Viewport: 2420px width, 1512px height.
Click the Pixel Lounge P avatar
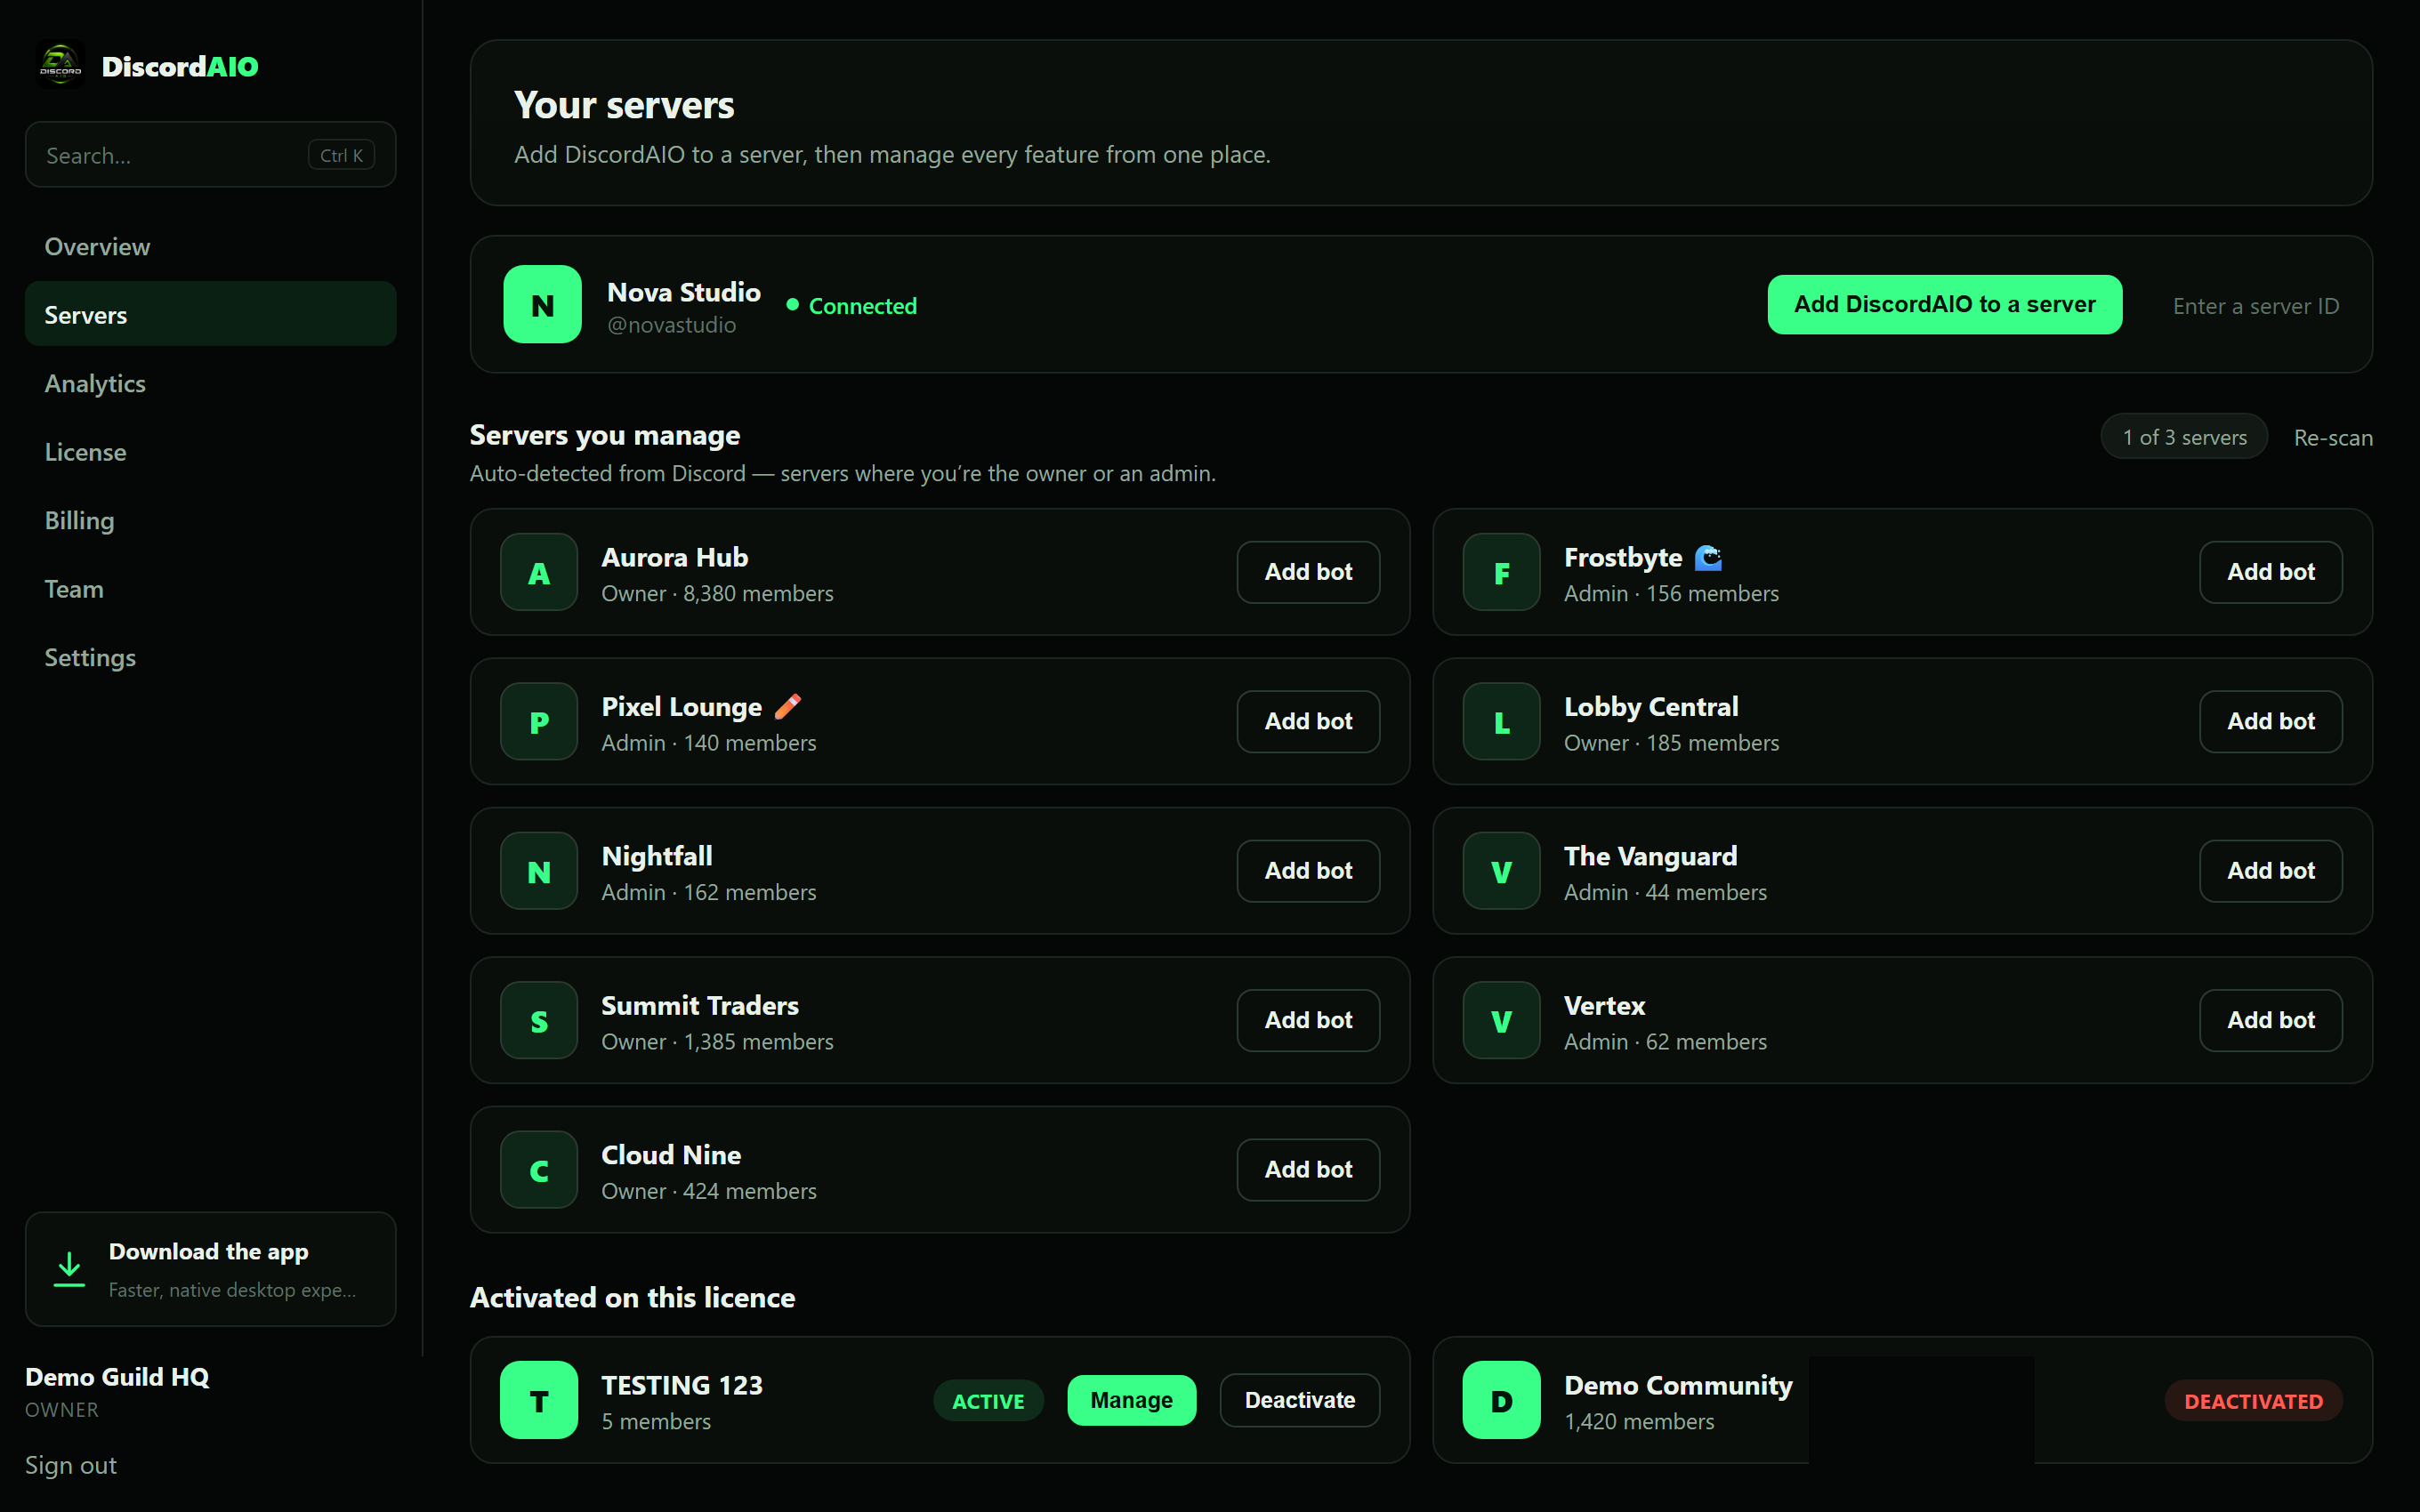click(x=539, y=721)
